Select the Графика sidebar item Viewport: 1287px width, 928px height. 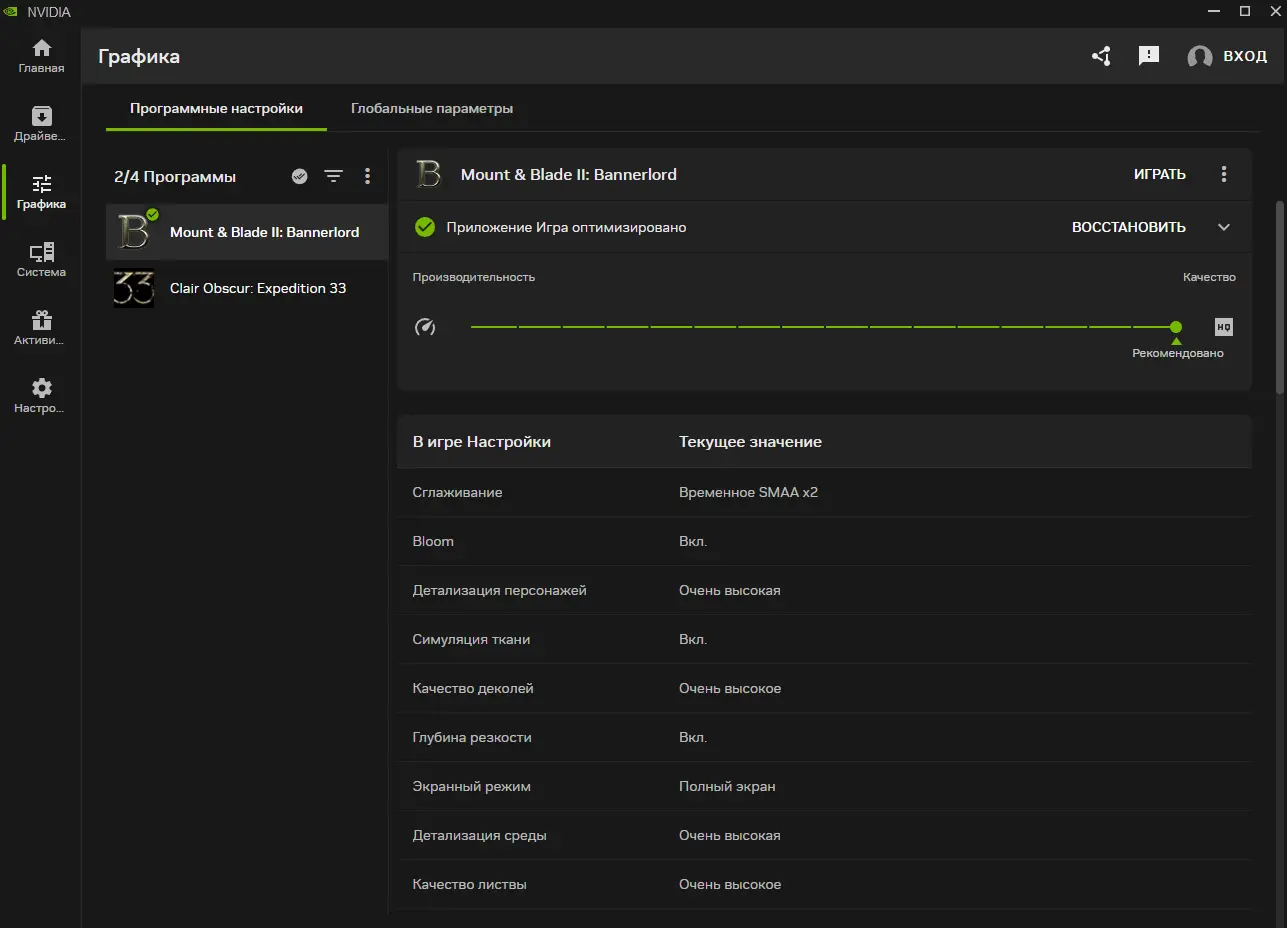(x=41, y=192)
